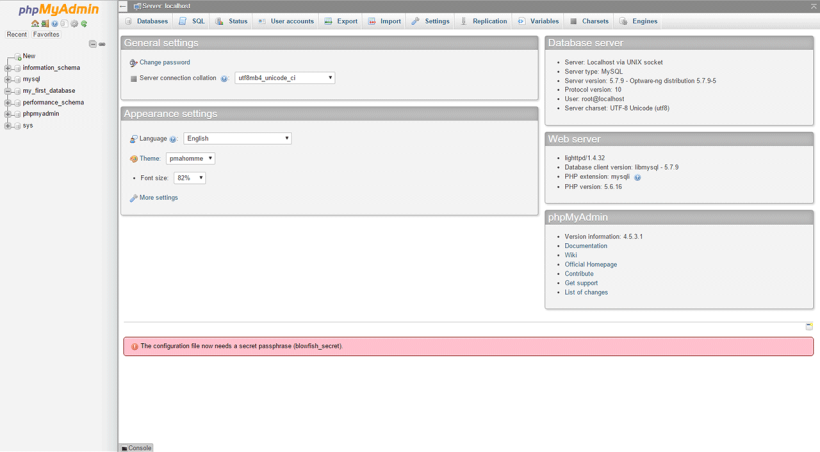Hide navigation panel using top-left dash icon
Viewport: 820px width, 452px height.
pyautogui.click(x=123, y=6)
